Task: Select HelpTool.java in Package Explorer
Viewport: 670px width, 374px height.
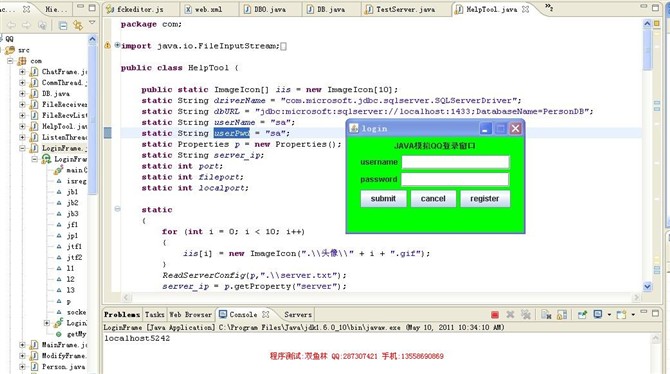Action: (x=59, y=126)
